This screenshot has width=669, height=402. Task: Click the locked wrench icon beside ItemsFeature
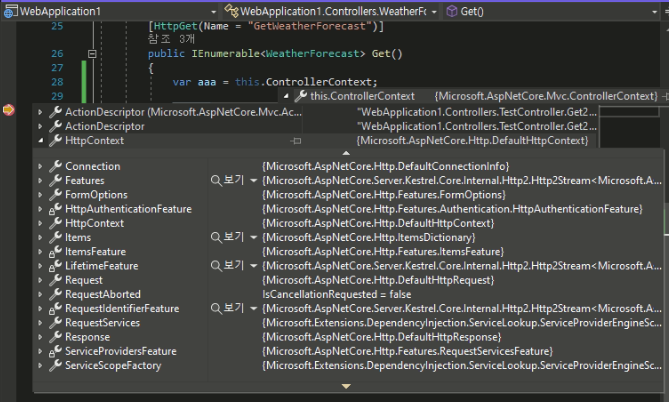click(x=55, y=251)
